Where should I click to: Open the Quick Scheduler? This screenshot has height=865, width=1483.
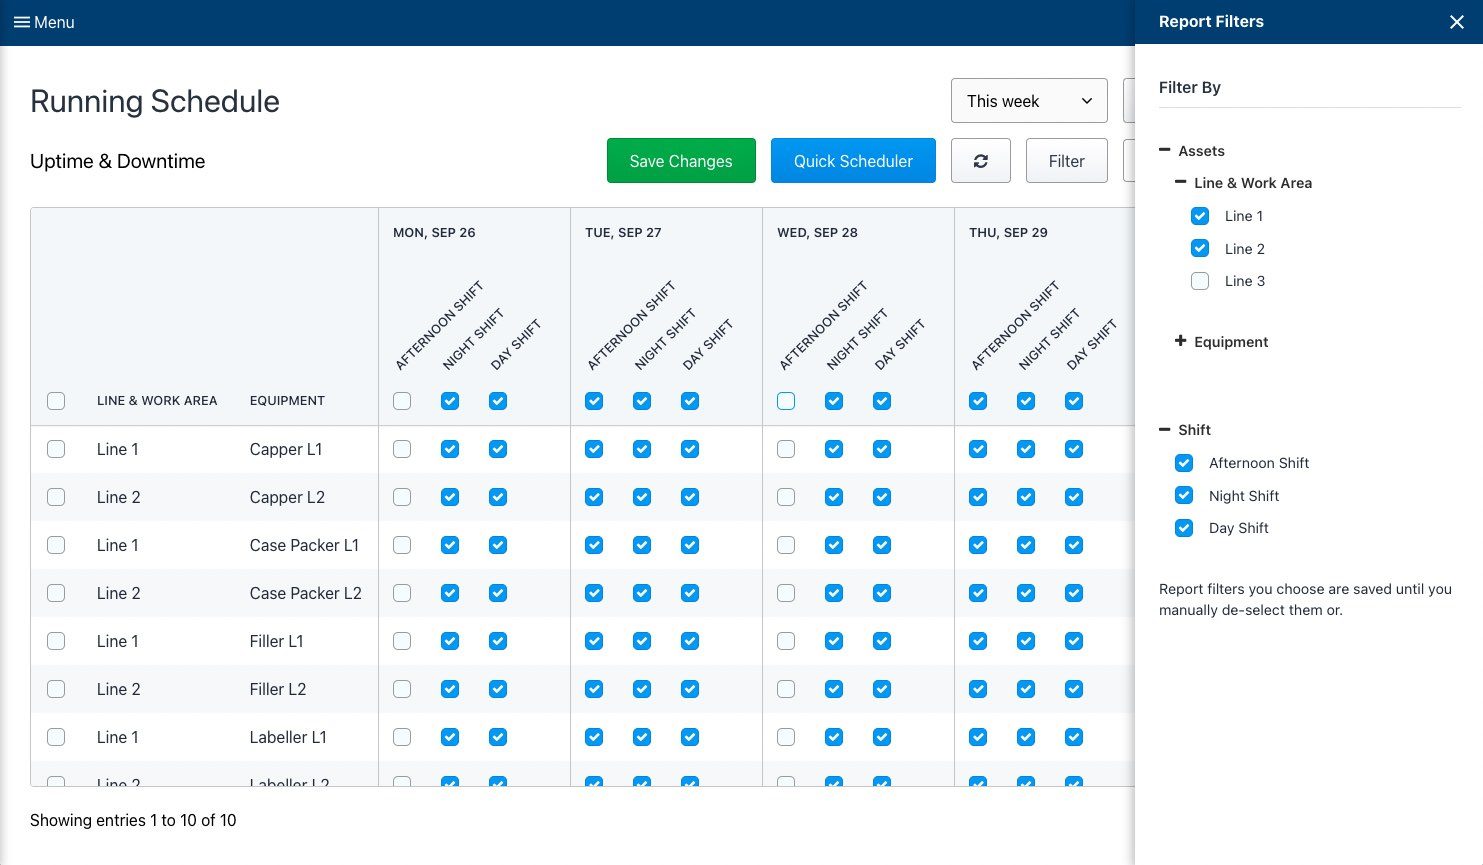point(853,161)
